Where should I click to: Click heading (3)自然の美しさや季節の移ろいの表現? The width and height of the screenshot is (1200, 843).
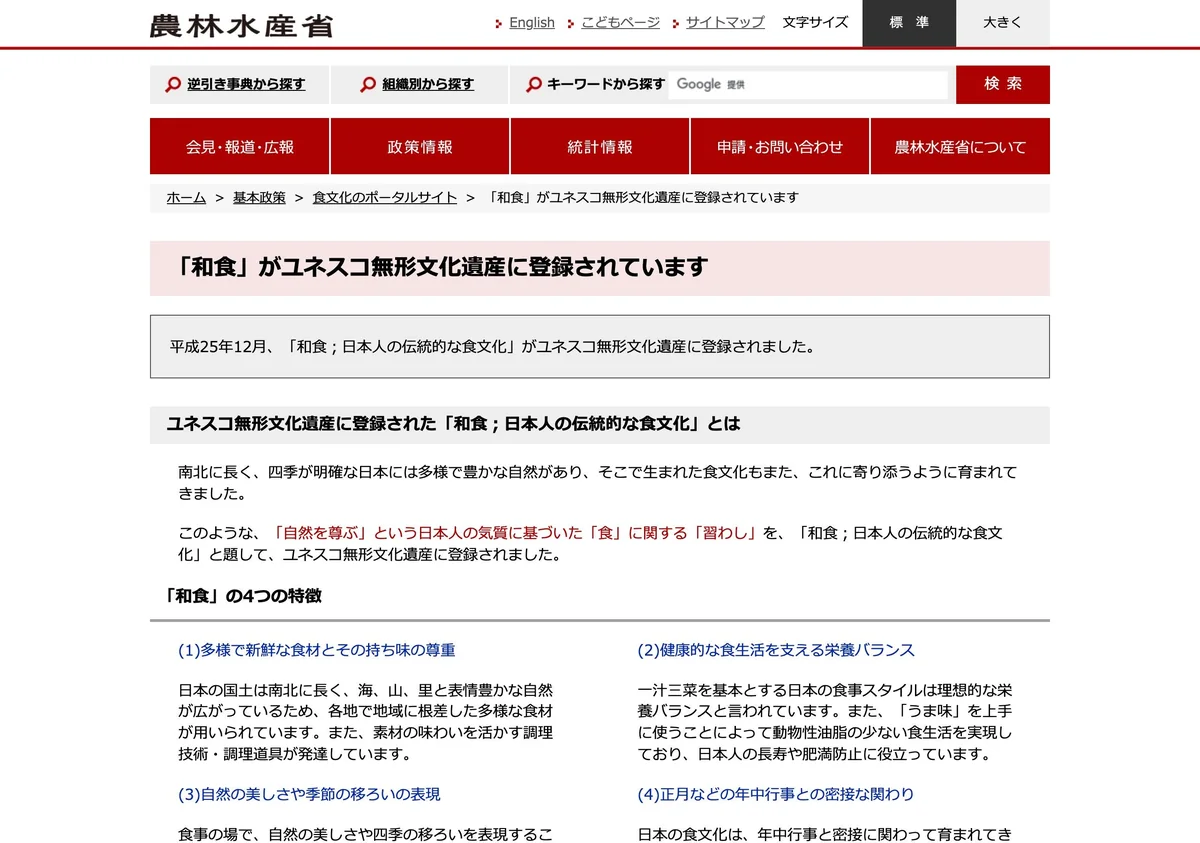point(309,794)
